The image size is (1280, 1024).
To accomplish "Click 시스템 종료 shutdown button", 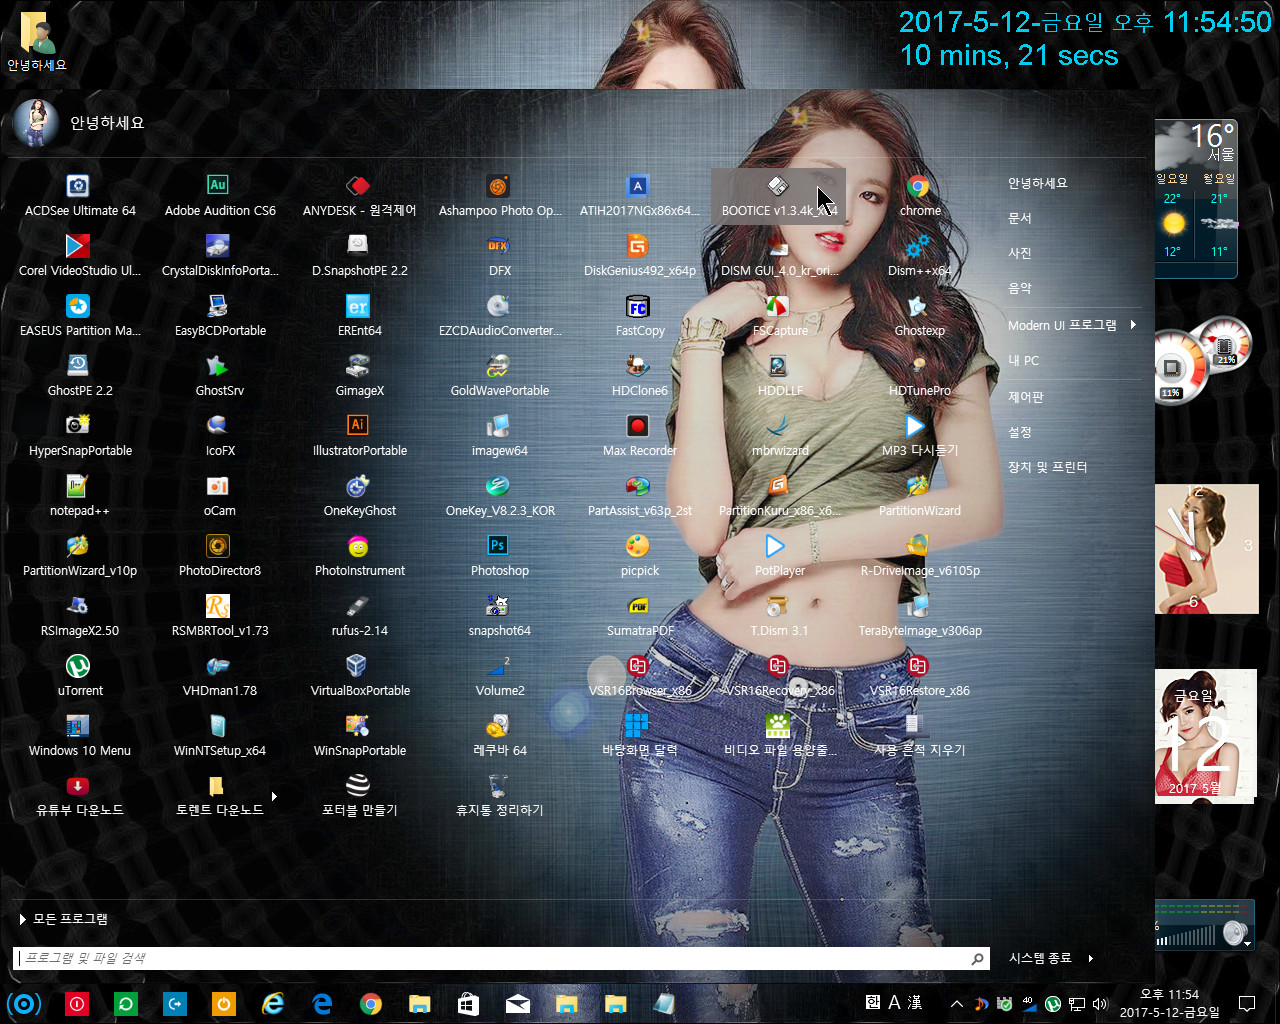I will click(x=1040, y=958).
